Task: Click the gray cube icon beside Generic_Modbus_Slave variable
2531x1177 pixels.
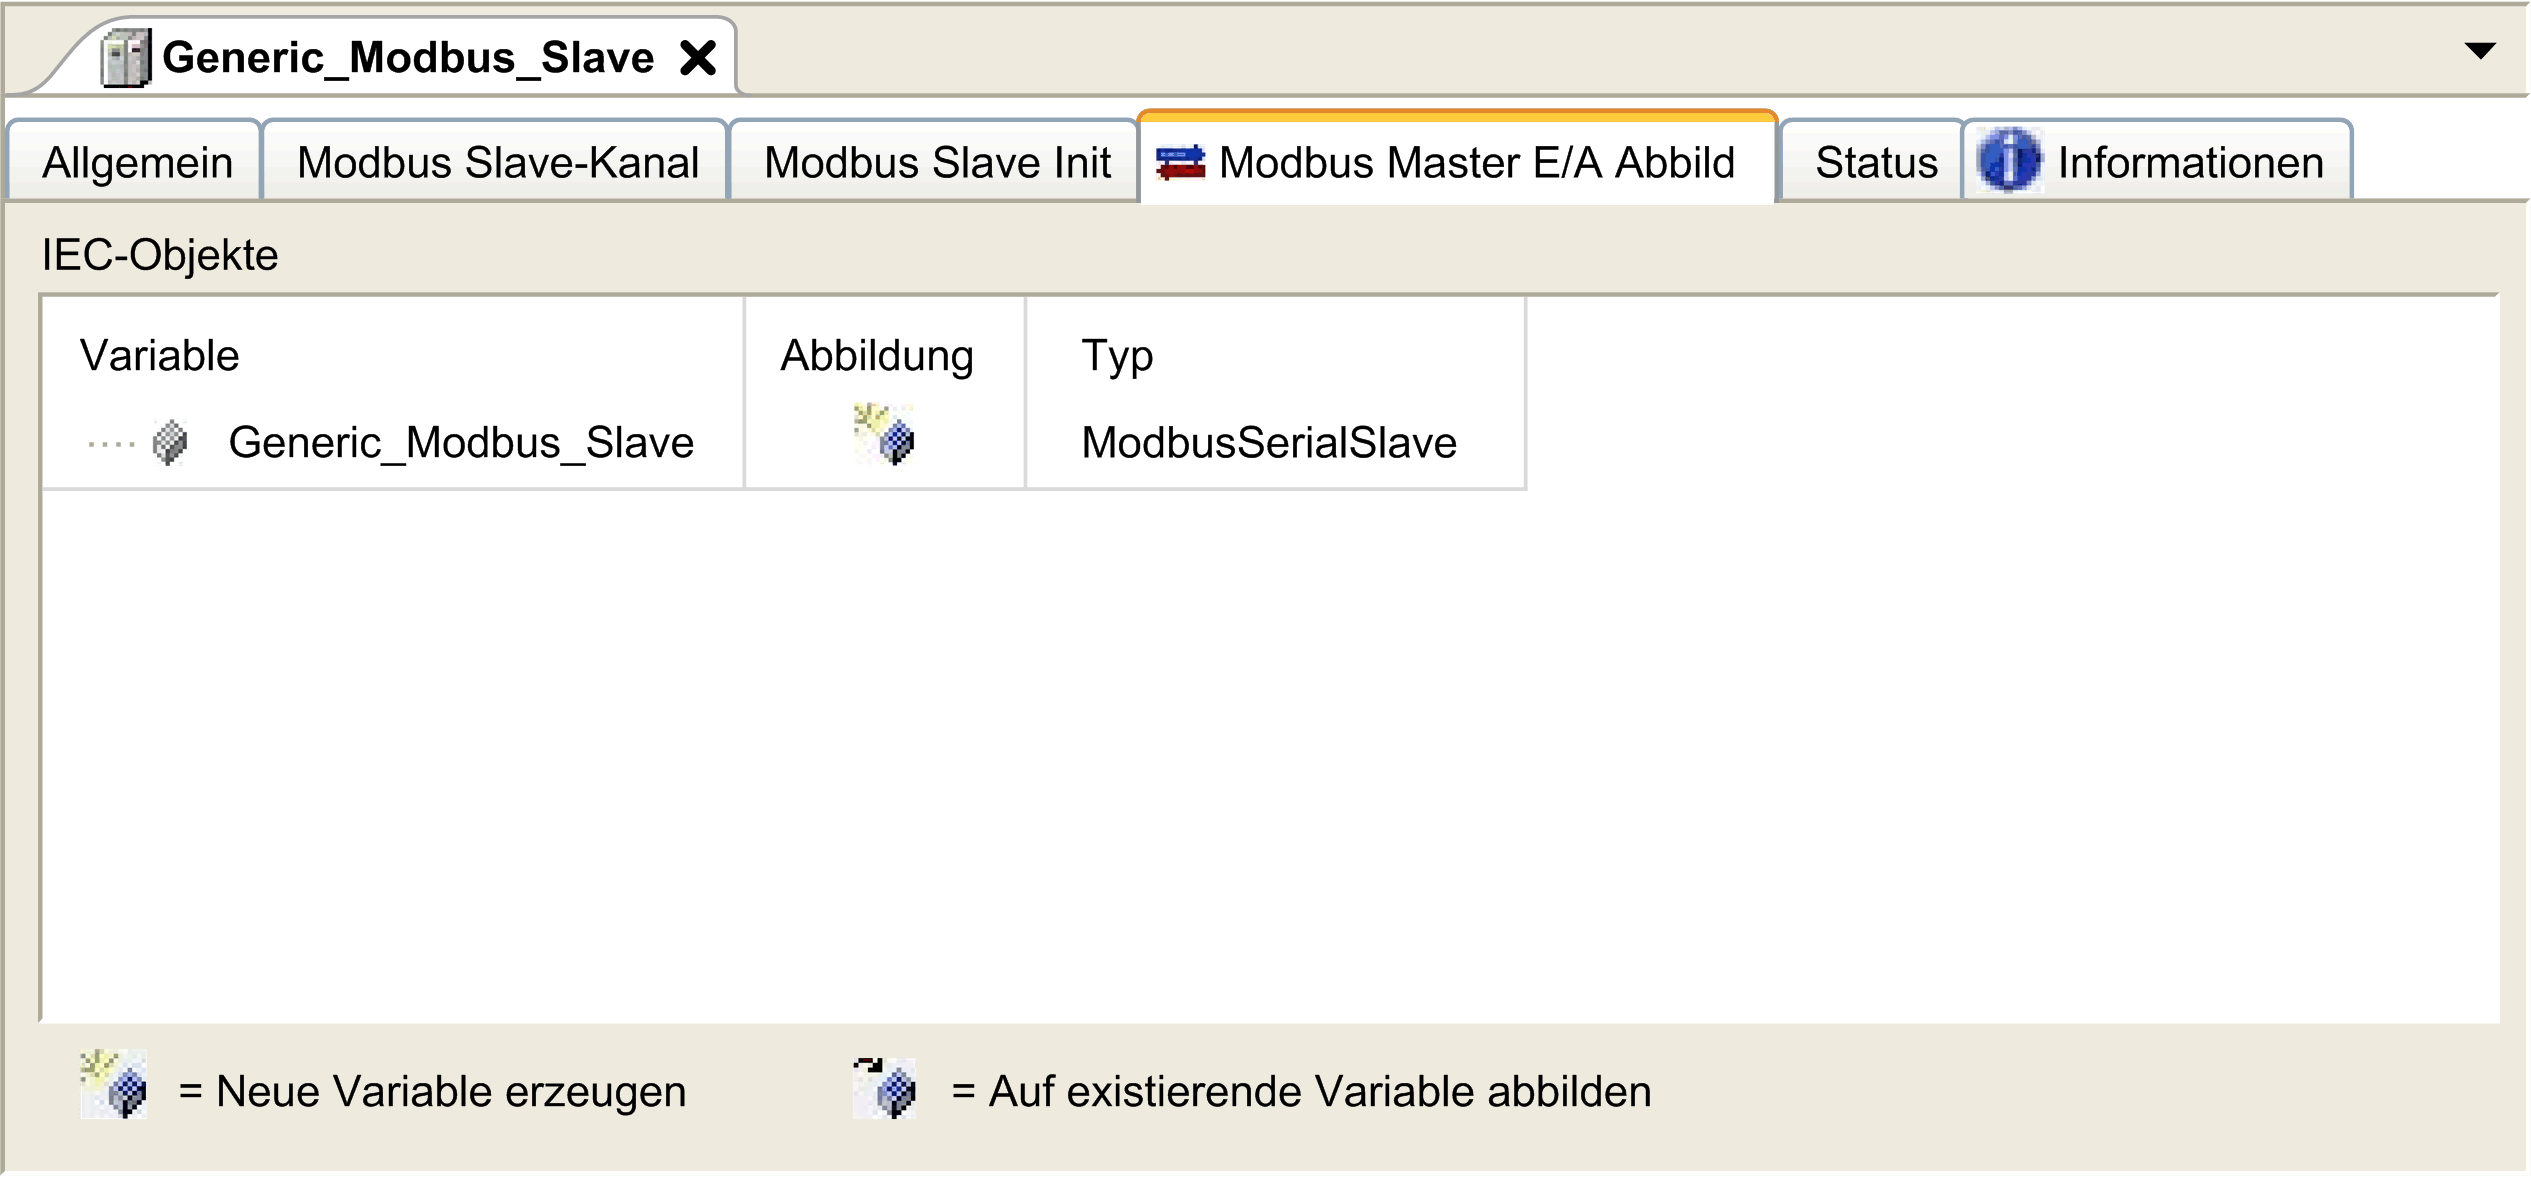Action: [x=170, y=442]
